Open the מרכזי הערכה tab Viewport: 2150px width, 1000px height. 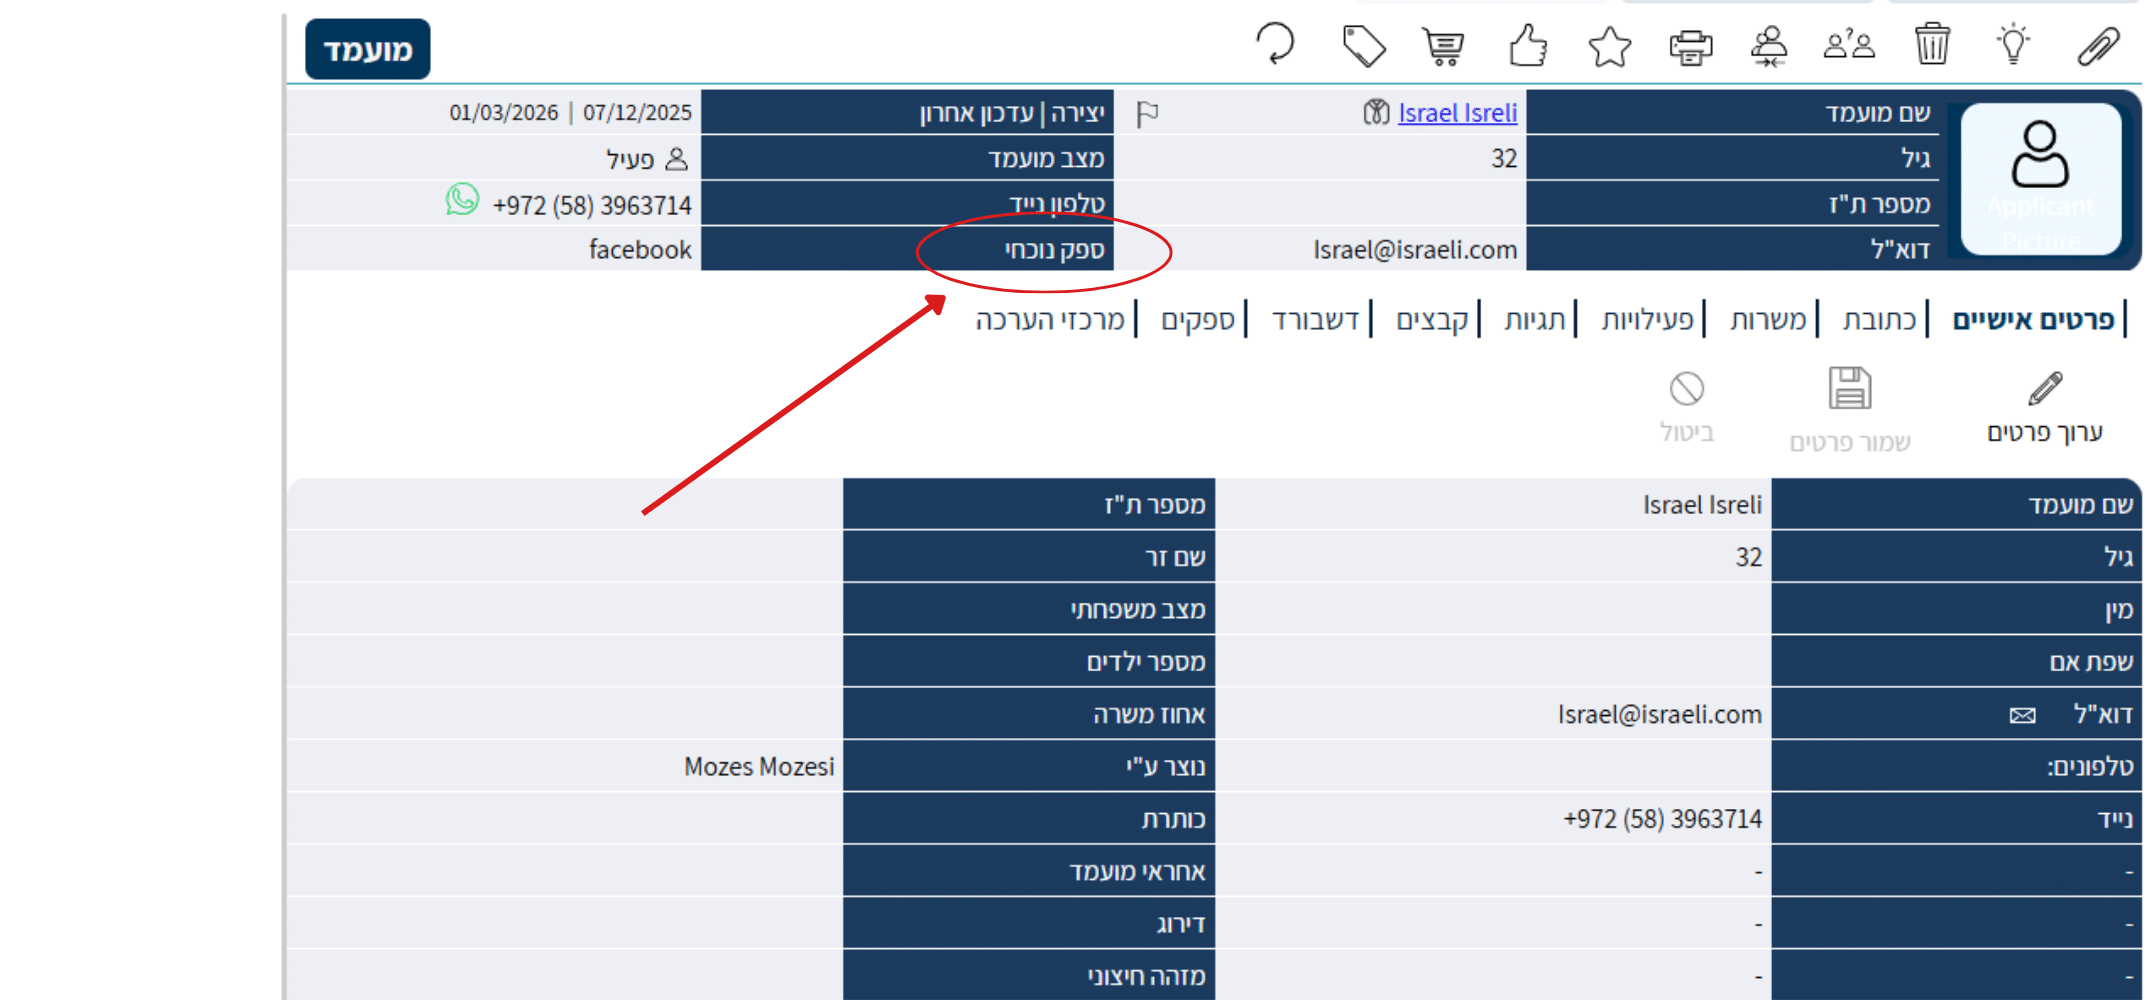[x=1050, y=320]
